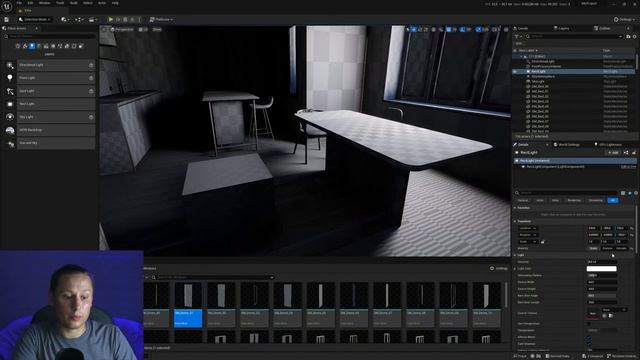Click the Directional Light actor icon
The width and height of the screenshot is (640, 360).
point(10,65)
